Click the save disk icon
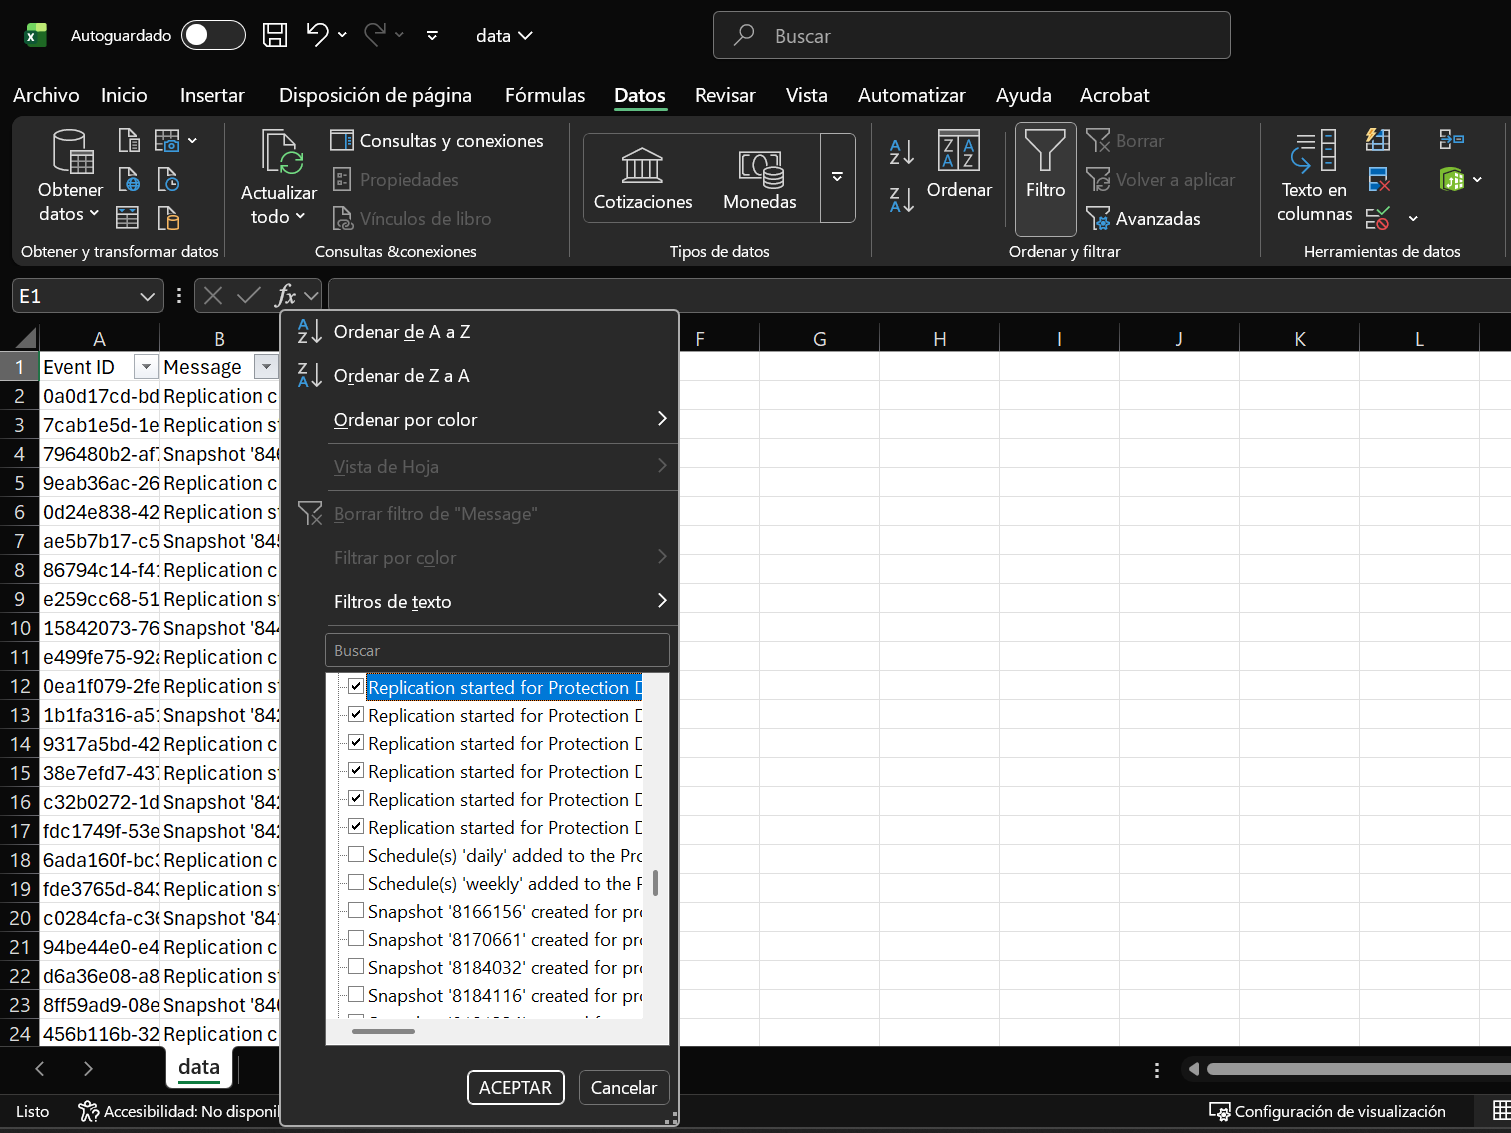 click(275, 35)
